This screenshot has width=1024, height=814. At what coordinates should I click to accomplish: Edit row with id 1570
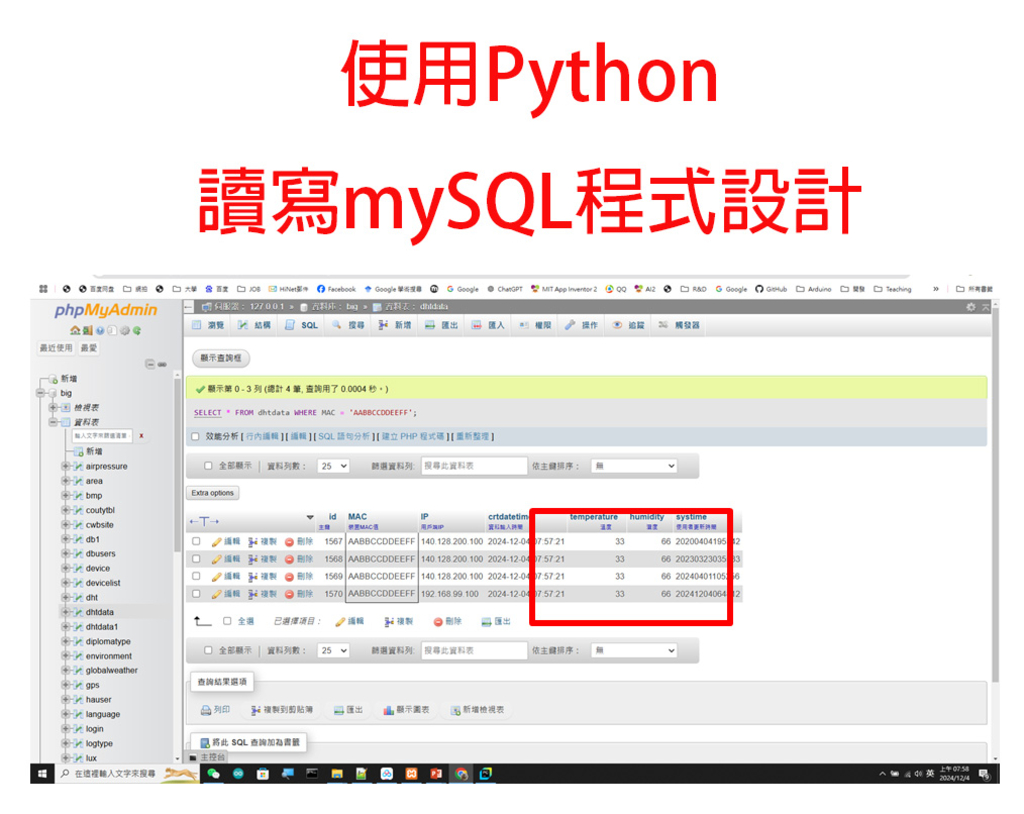click(226, 594)
